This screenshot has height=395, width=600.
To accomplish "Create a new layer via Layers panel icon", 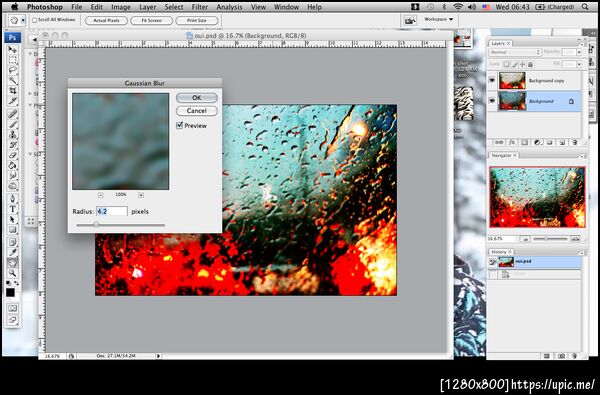I will pyautogui.click(x=562, y=142).
